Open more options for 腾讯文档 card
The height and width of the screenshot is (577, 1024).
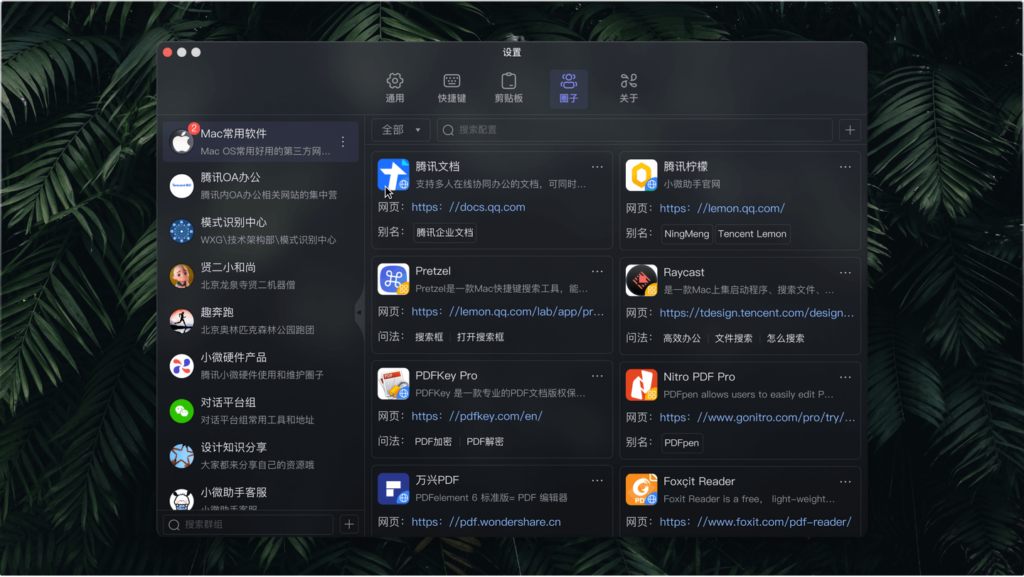[x=597, y=167]
